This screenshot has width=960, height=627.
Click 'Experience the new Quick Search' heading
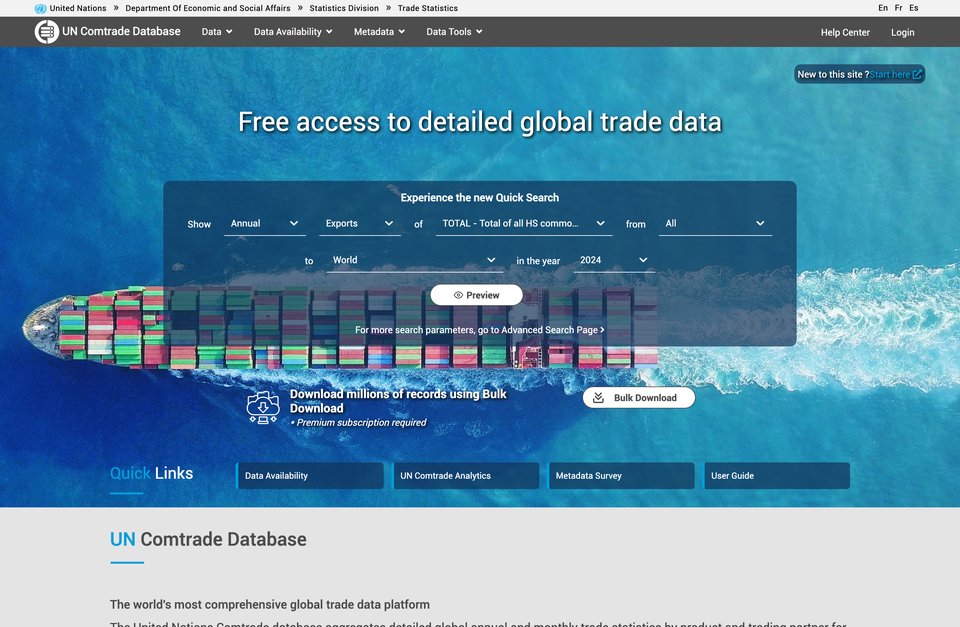click(x=479, y=198)
